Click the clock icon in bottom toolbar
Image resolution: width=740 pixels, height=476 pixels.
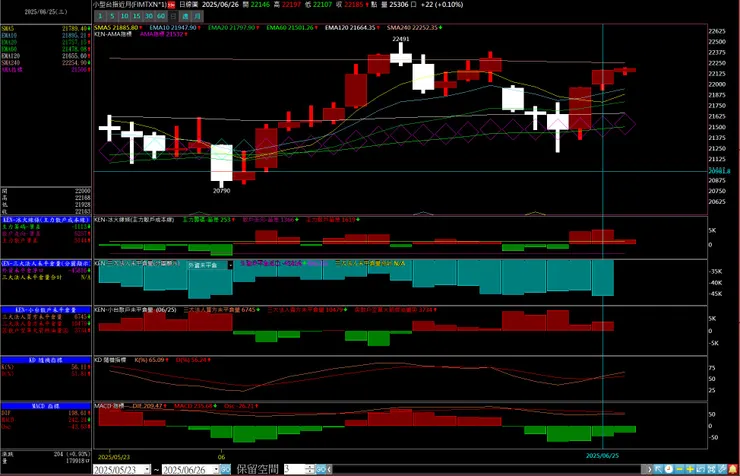tap(669, 469)
